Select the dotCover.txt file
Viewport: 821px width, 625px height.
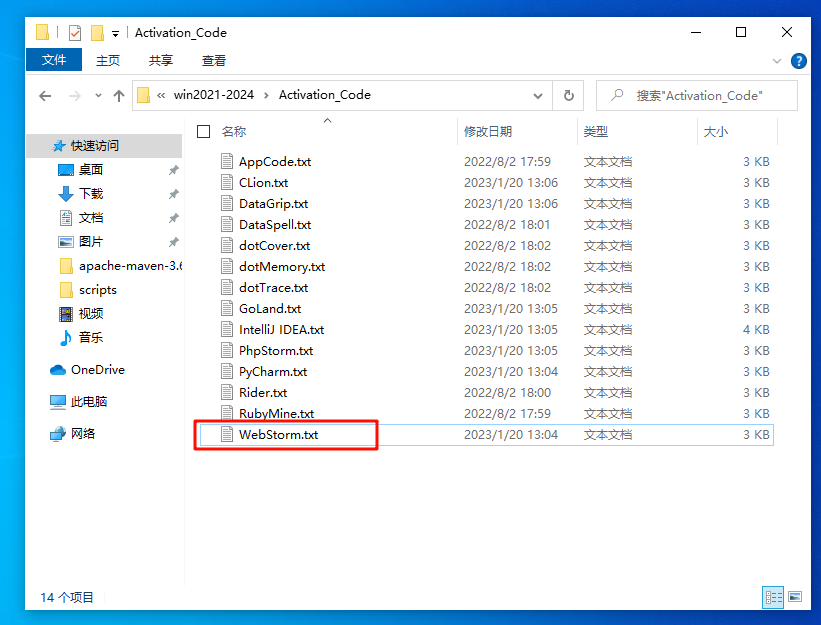point(274,245)
